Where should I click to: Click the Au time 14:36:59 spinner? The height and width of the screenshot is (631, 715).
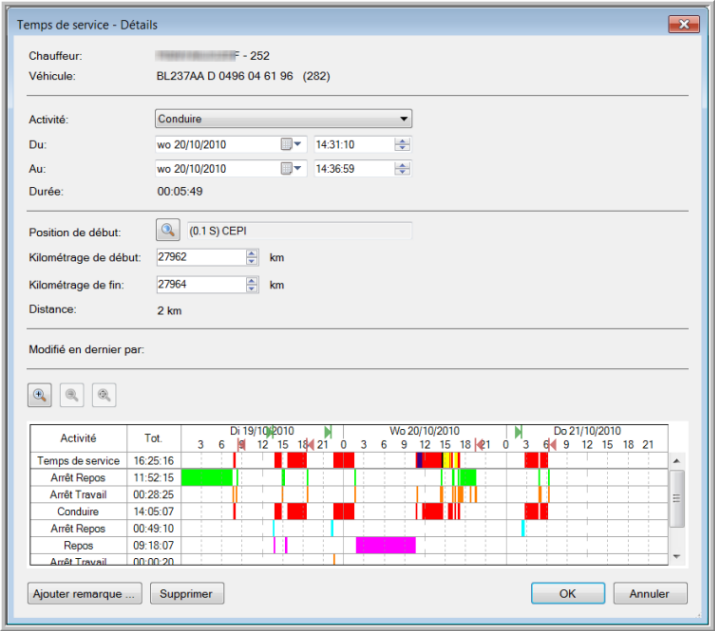pos(402,169)
